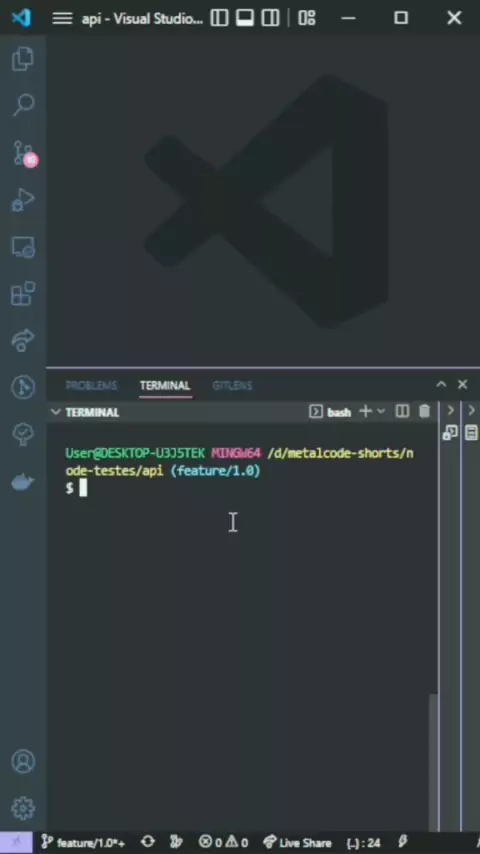
Task: Create a new terminal with plus
Action: point(365,411)
